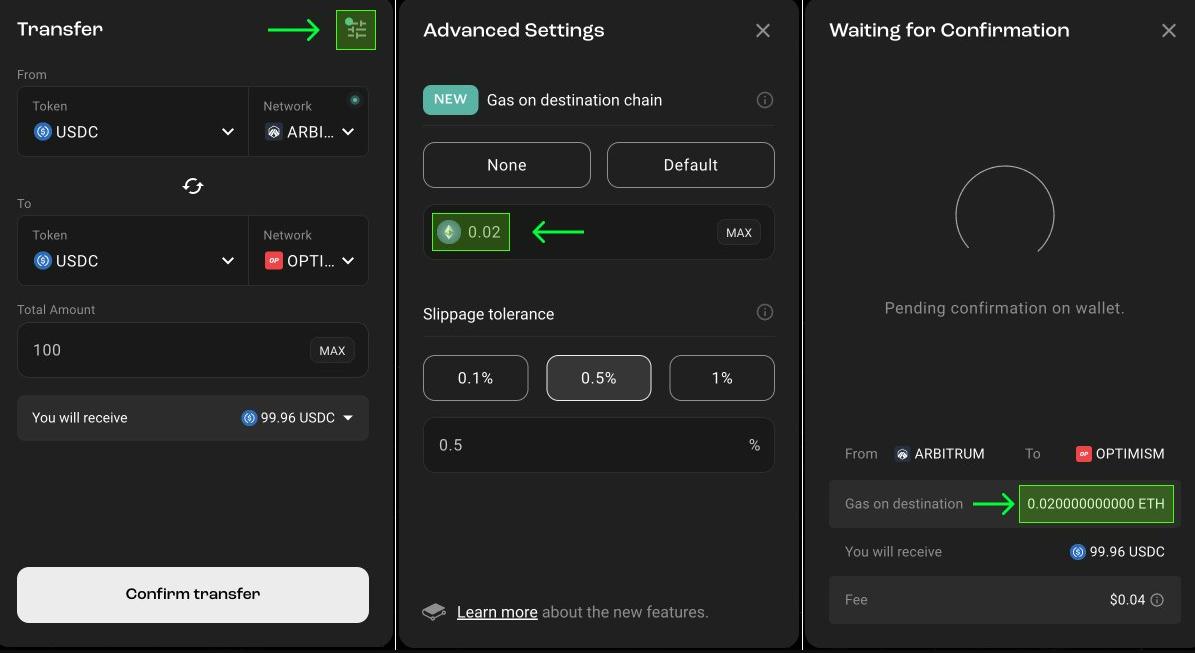Expand the You will receive details

(x=348, y=418)
